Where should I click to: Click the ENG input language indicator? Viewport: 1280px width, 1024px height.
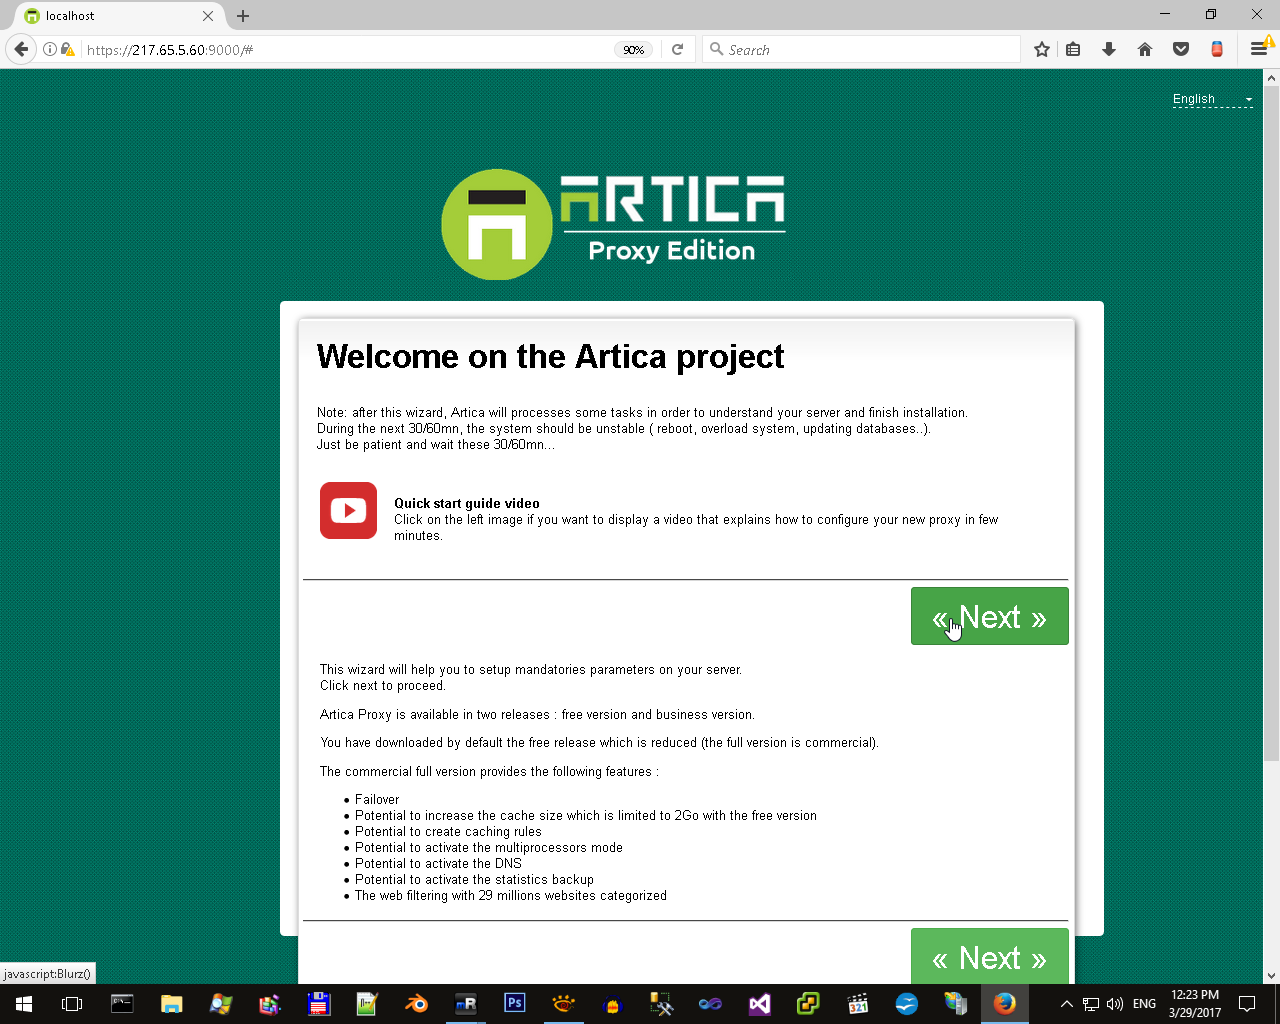pos(1145,1004)
